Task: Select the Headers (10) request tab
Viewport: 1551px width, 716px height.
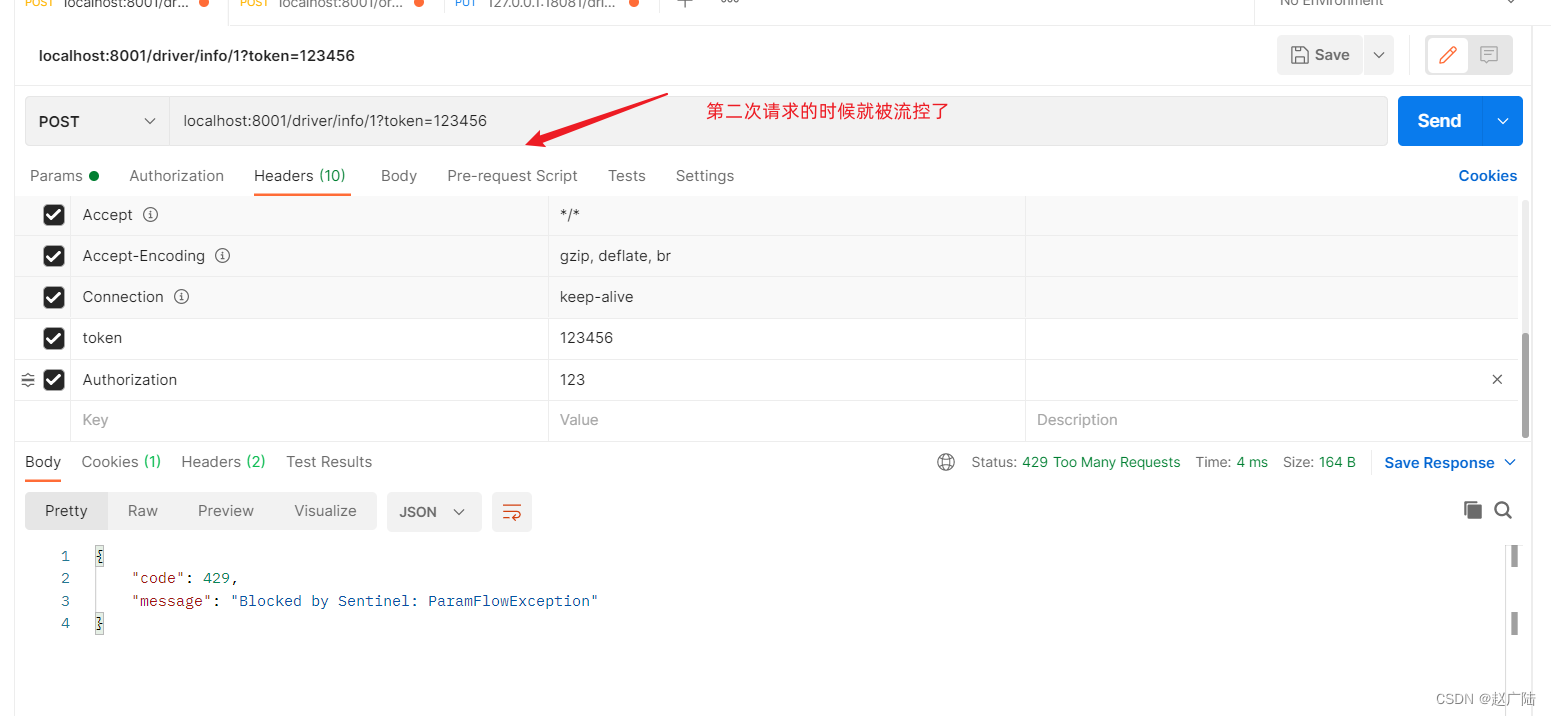Action: tap(300, 175)
